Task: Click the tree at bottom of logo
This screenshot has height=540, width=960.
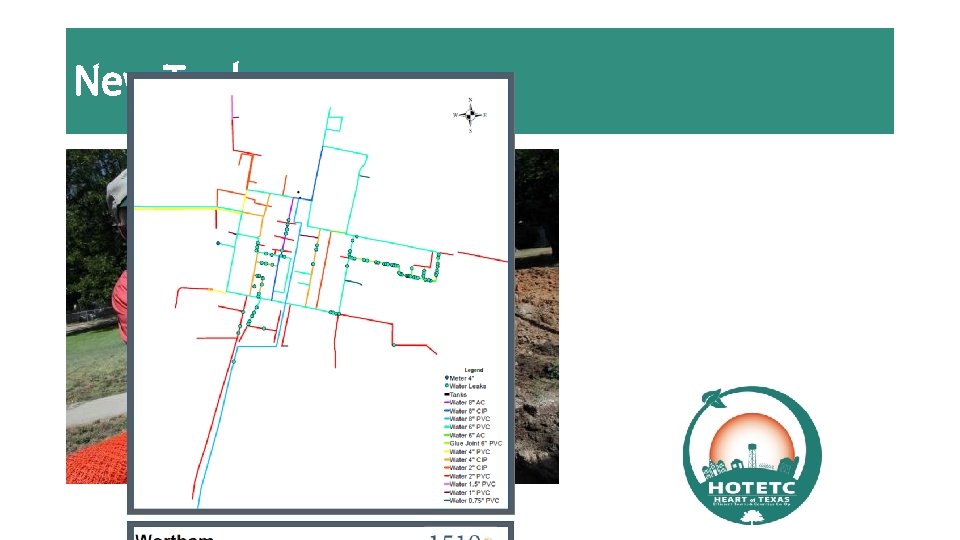Action: pyautogui.click(x=752, y=517)
